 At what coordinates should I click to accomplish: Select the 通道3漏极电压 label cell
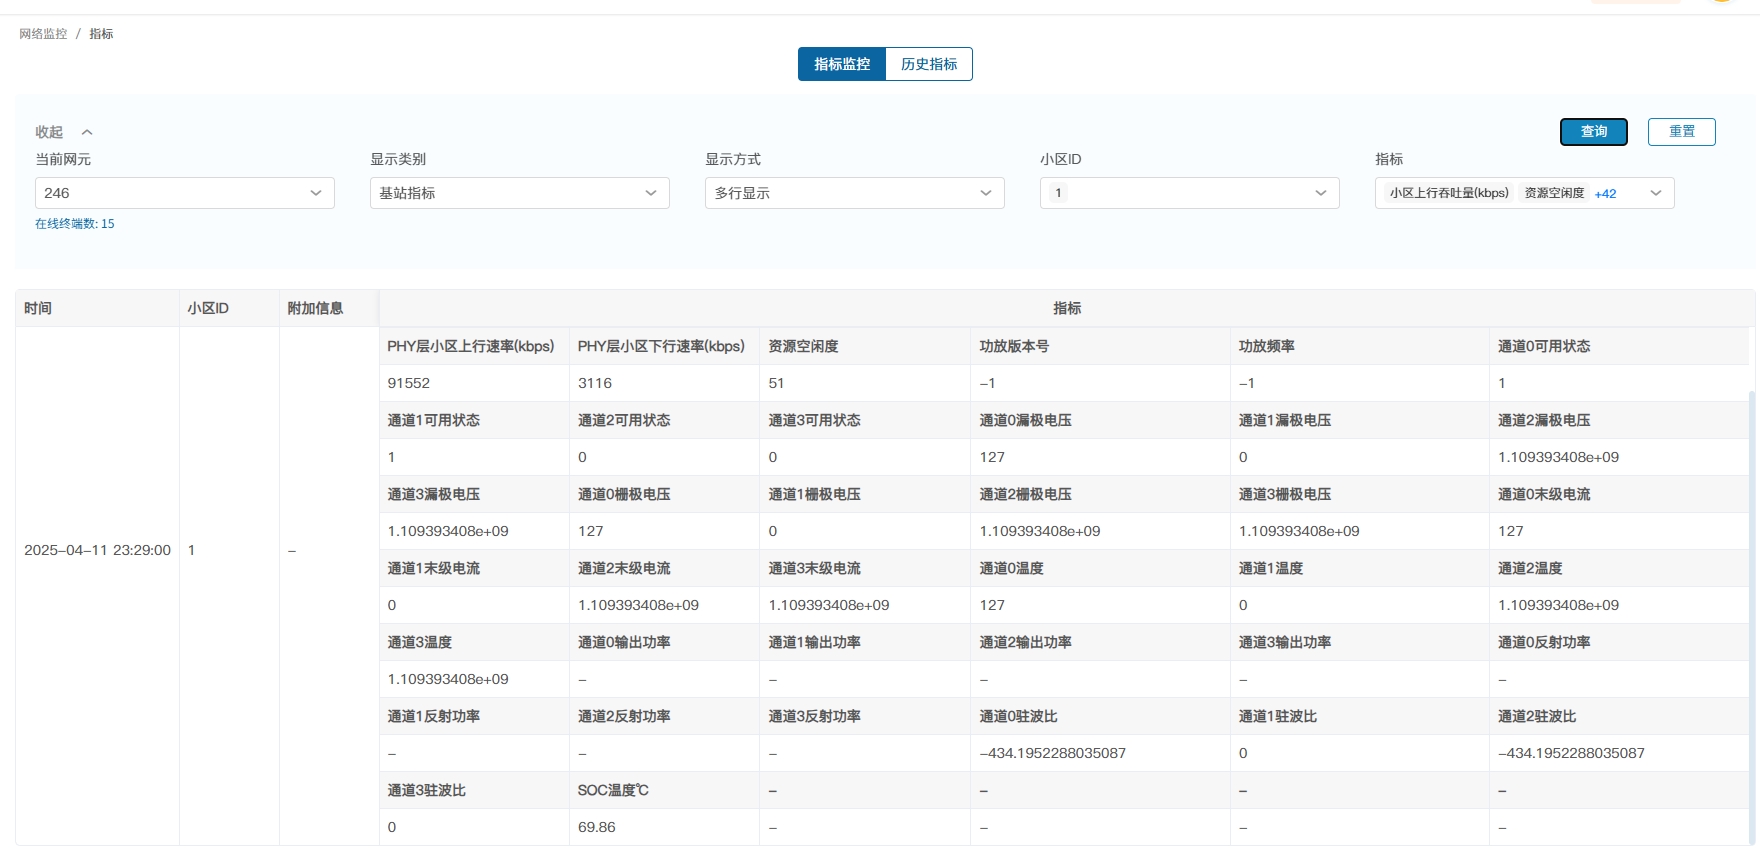click(474, 494)
